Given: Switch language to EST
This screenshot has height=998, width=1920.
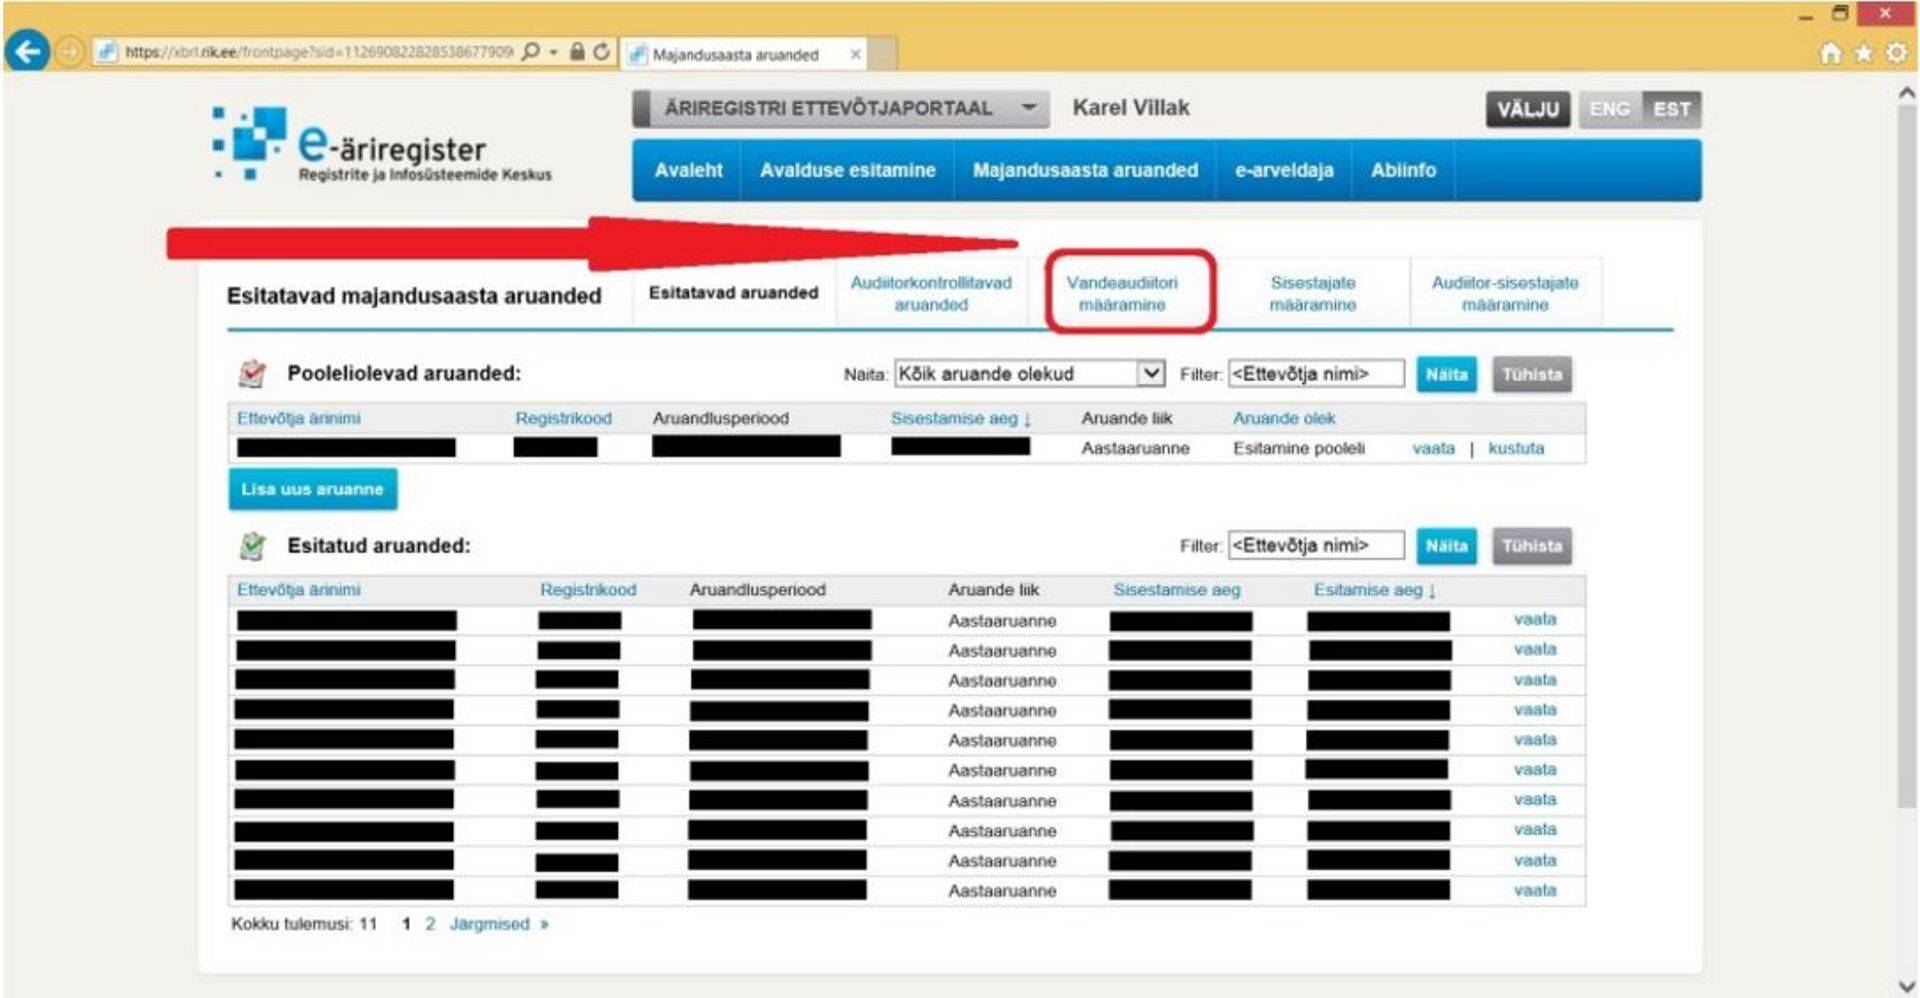Looking at the screenshot, I should 1671,109.
